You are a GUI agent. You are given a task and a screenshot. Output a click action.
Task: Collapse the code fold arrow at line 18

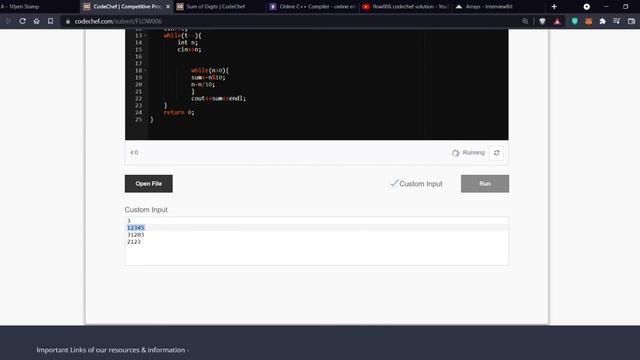[145, 70]
